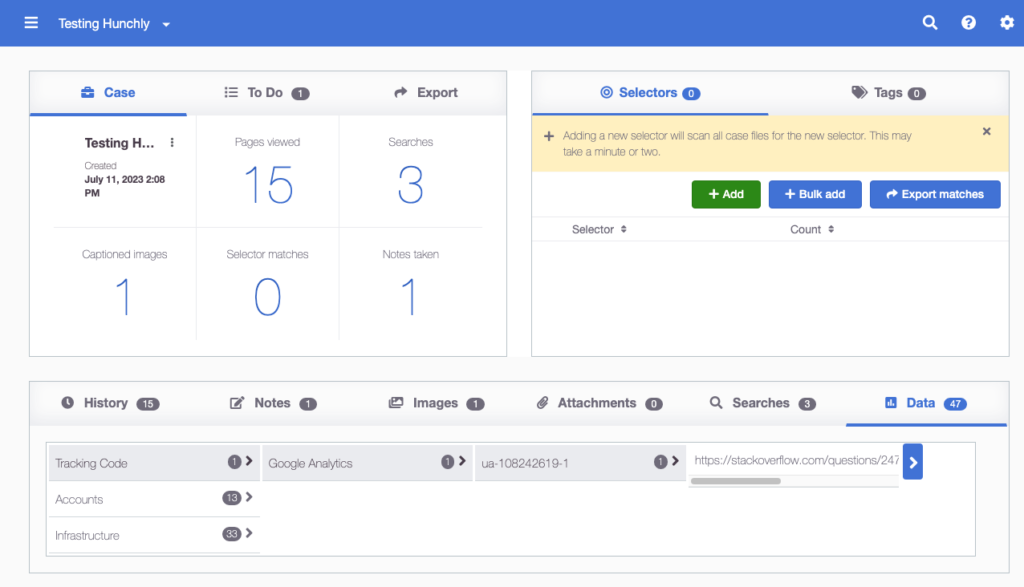This screenshot has height=587, width=1024.
Task: Open settings via the gear icon
Action: click(x=1006, y=23)
